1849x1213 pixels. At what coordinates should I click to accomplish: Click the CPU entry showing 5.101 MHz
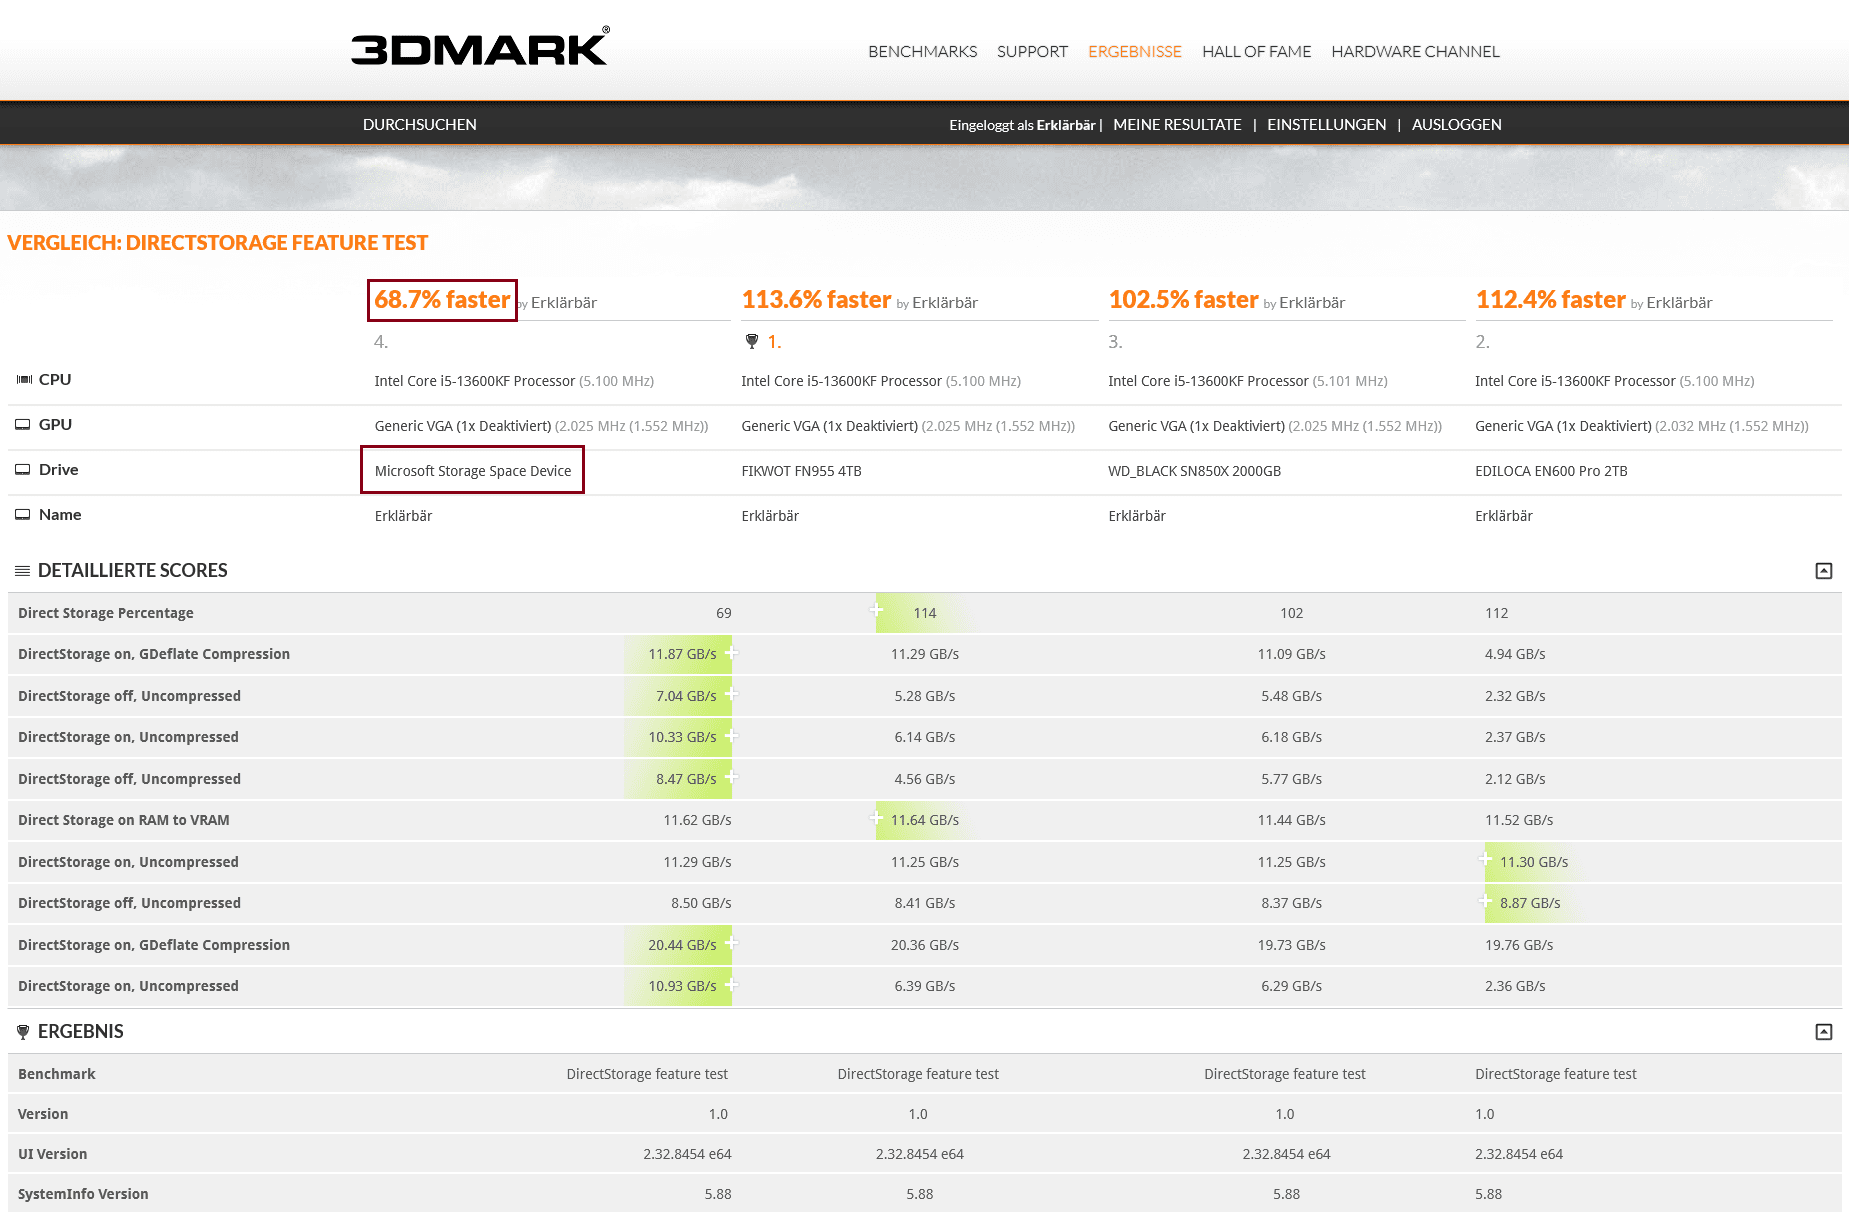coord(1248,381)
